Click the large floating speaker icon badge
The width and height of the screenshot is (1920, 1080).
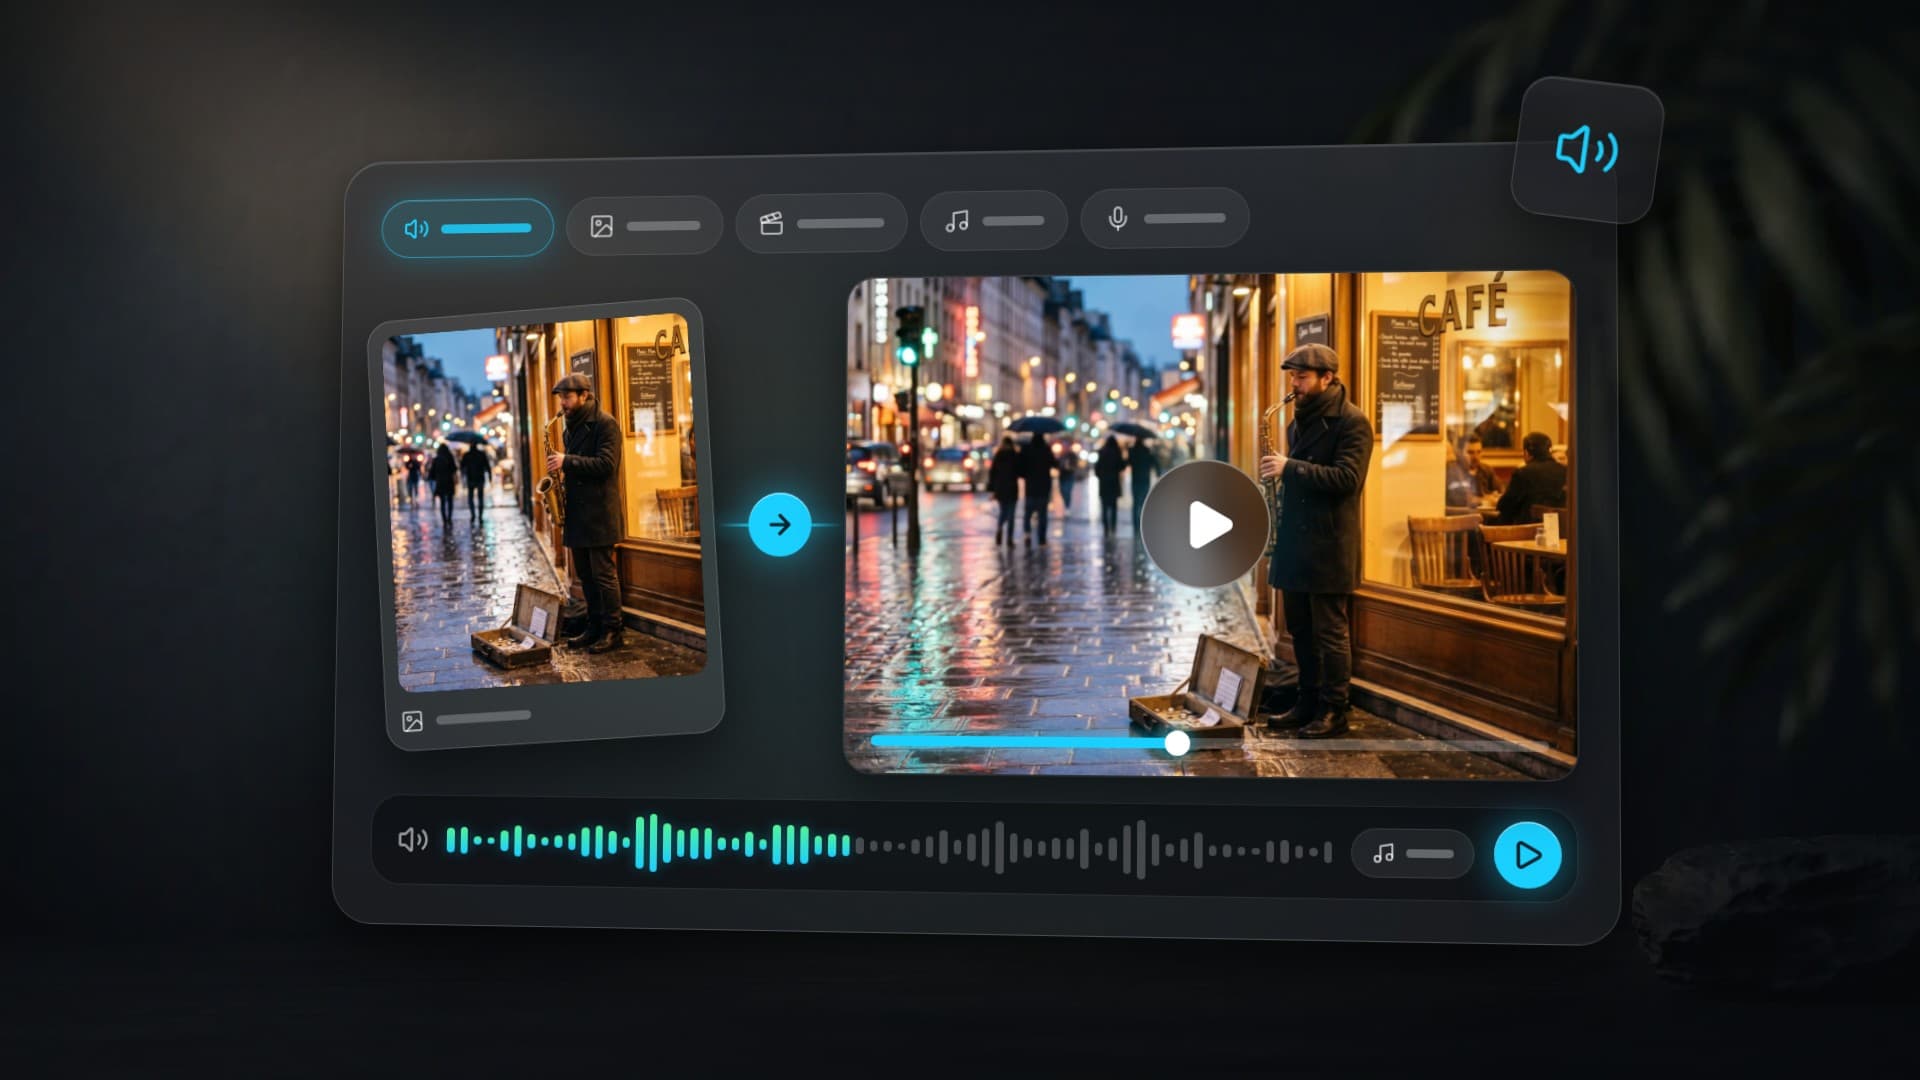point(1587,150)
